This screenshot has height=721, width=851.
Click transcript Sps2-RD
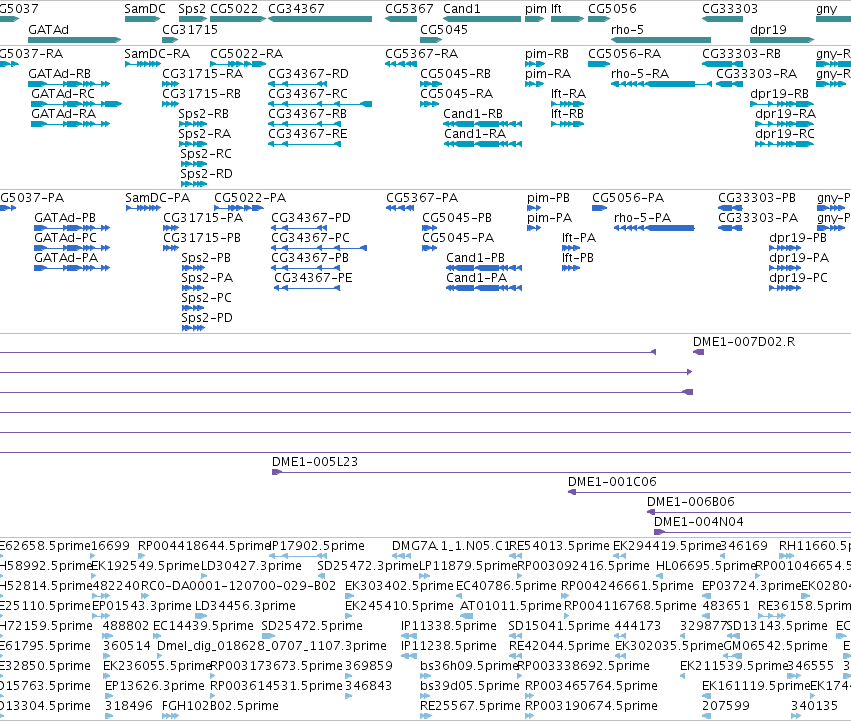194,184
